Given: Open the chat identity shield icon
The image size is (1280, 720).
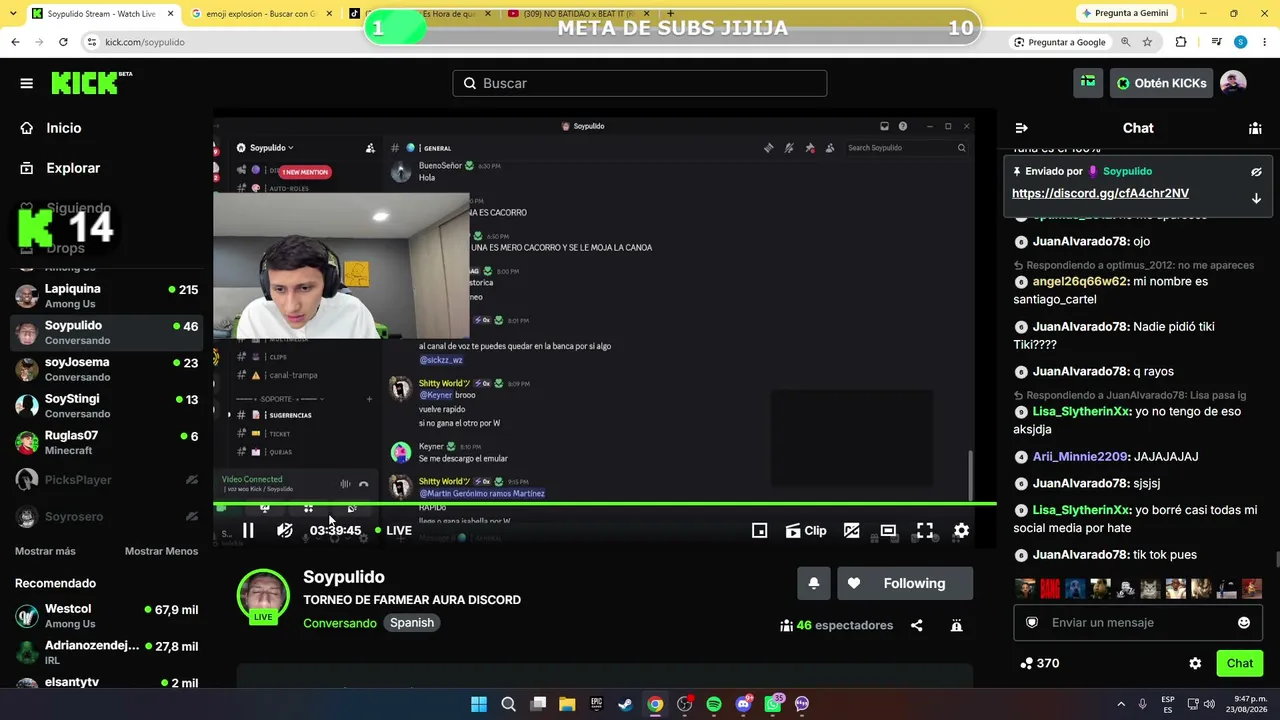Looking at the screenshot, I should (1032, 623).
